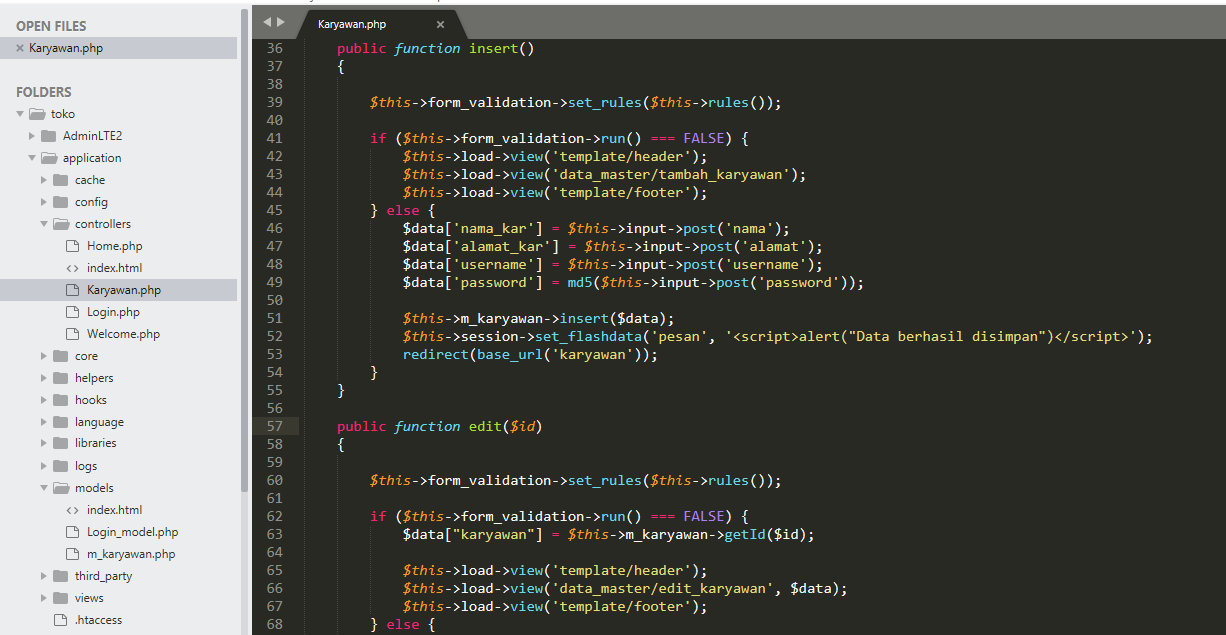
Task: Open Login_model.php in the models folder
Action: (132, 532)
